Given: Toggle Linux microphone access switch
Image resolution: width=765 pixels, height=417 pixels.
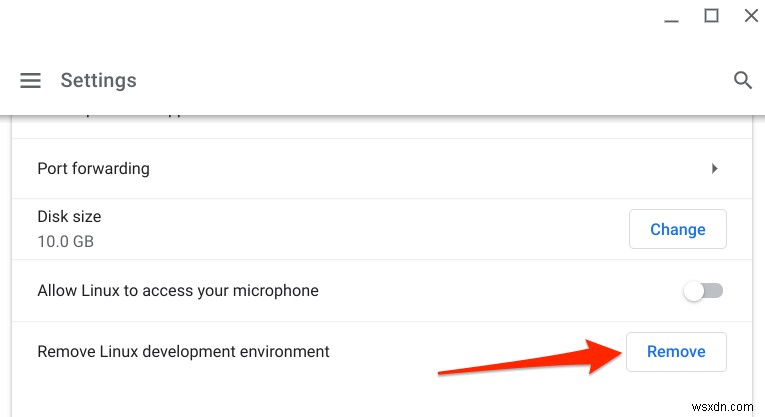Looking at the screenshot, I should point(702,291).
